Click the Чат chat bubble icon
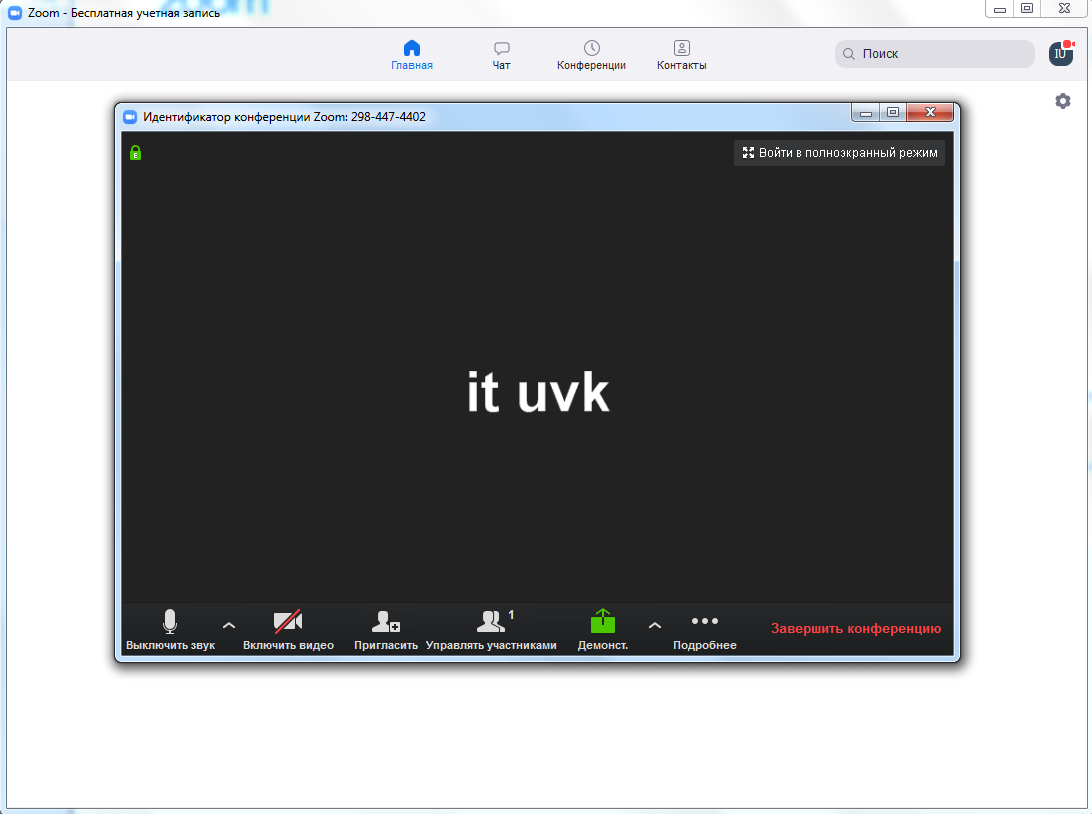Viewport: 1092px width, 814px height. point(501,49)
